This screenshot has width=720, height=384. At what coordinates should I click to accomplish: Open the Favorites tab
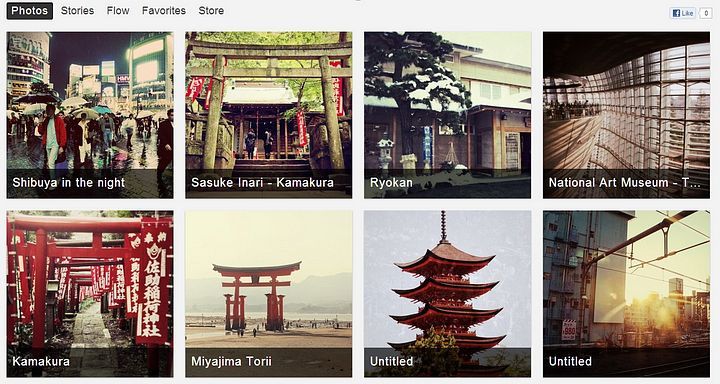click(164, 11)
